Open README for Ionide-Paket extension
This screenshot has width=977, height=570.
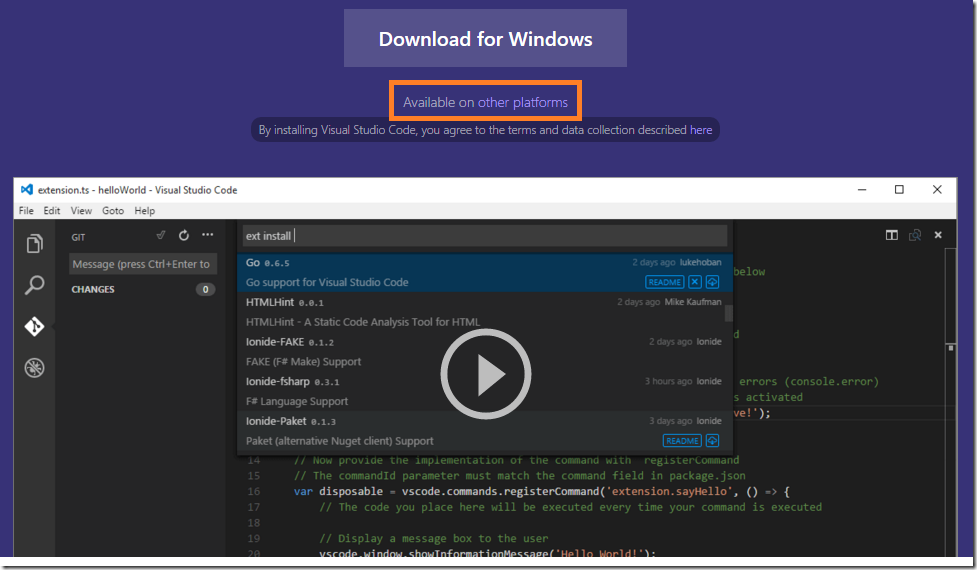pos(681,441)
